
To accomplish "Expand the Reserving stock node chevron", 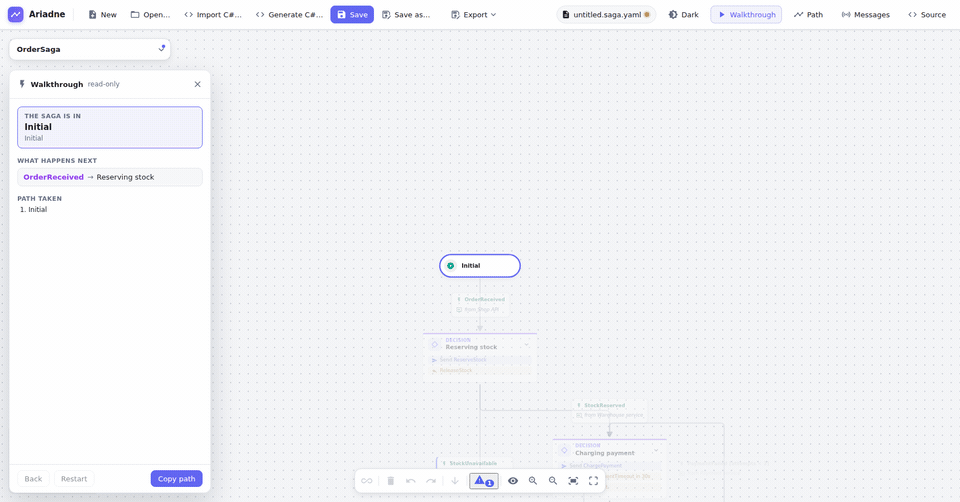I will pos(526,344).
